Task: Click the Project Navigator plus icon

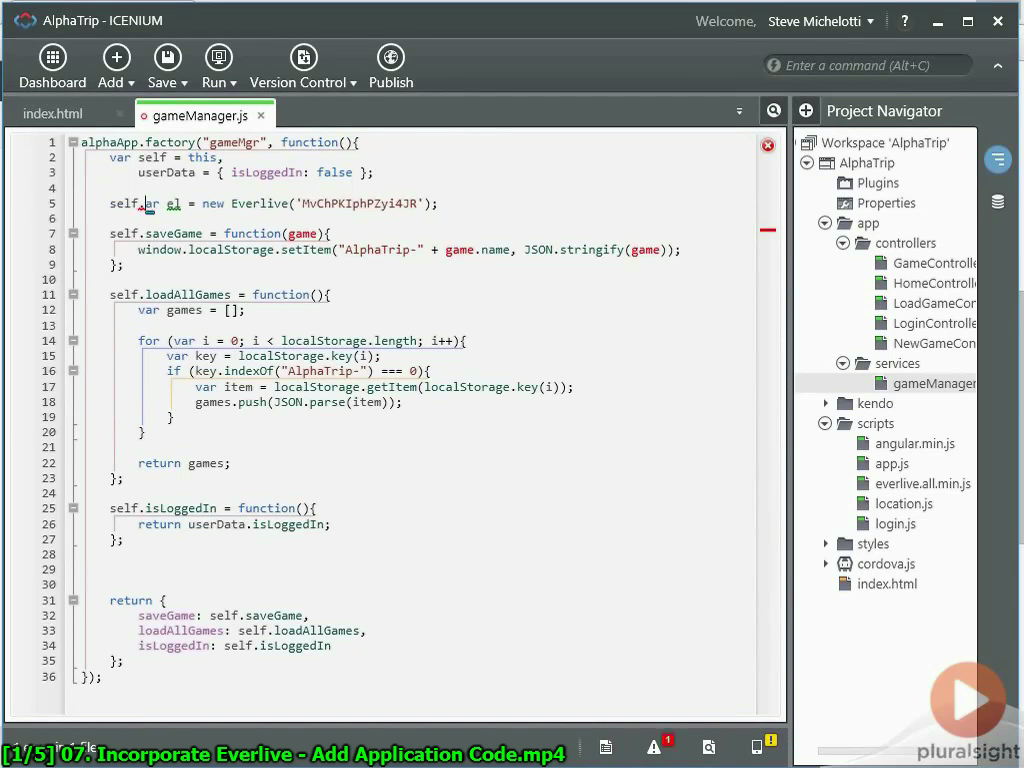Action: tap(806, 110)
